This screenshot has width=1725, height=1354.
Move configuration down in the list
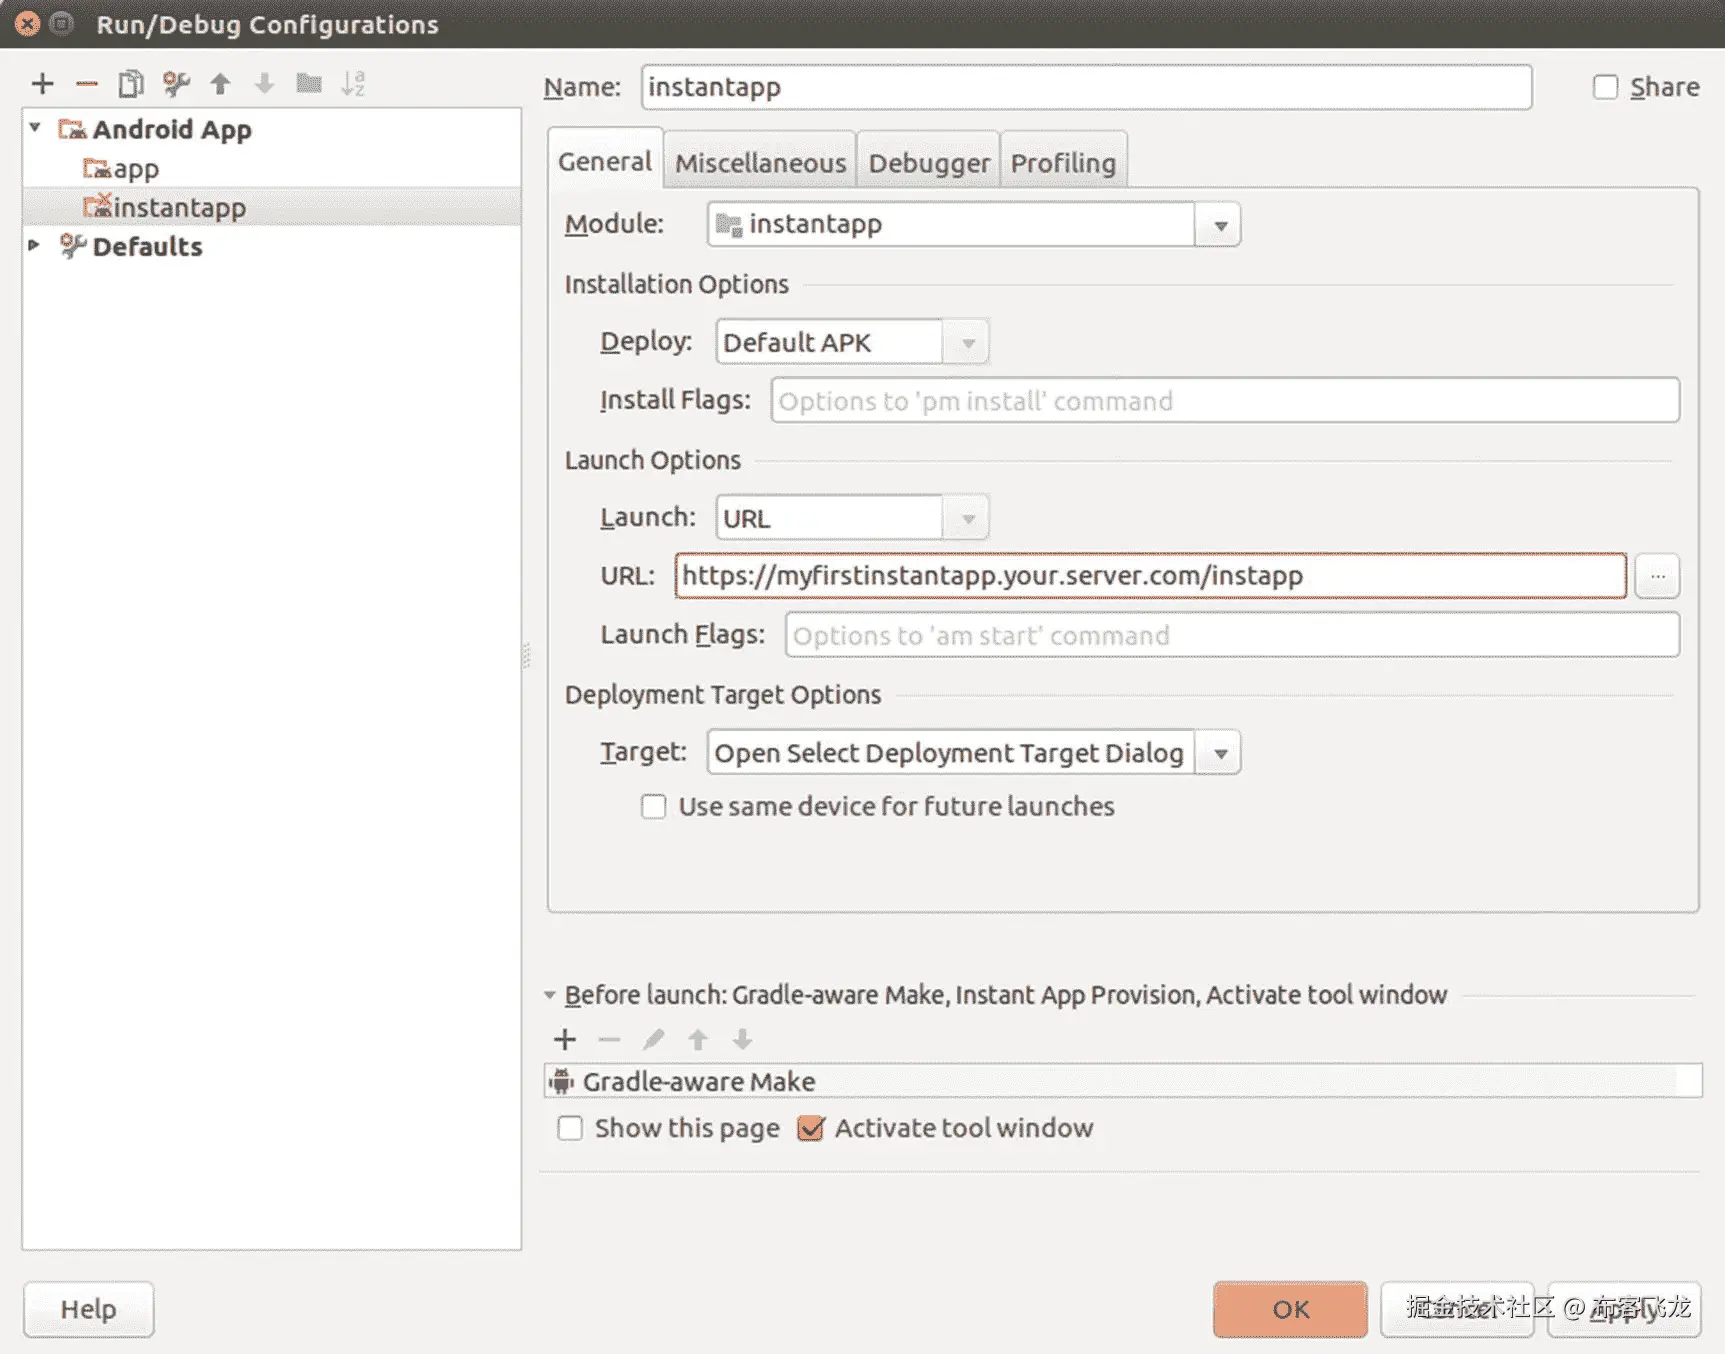(264, 84)
